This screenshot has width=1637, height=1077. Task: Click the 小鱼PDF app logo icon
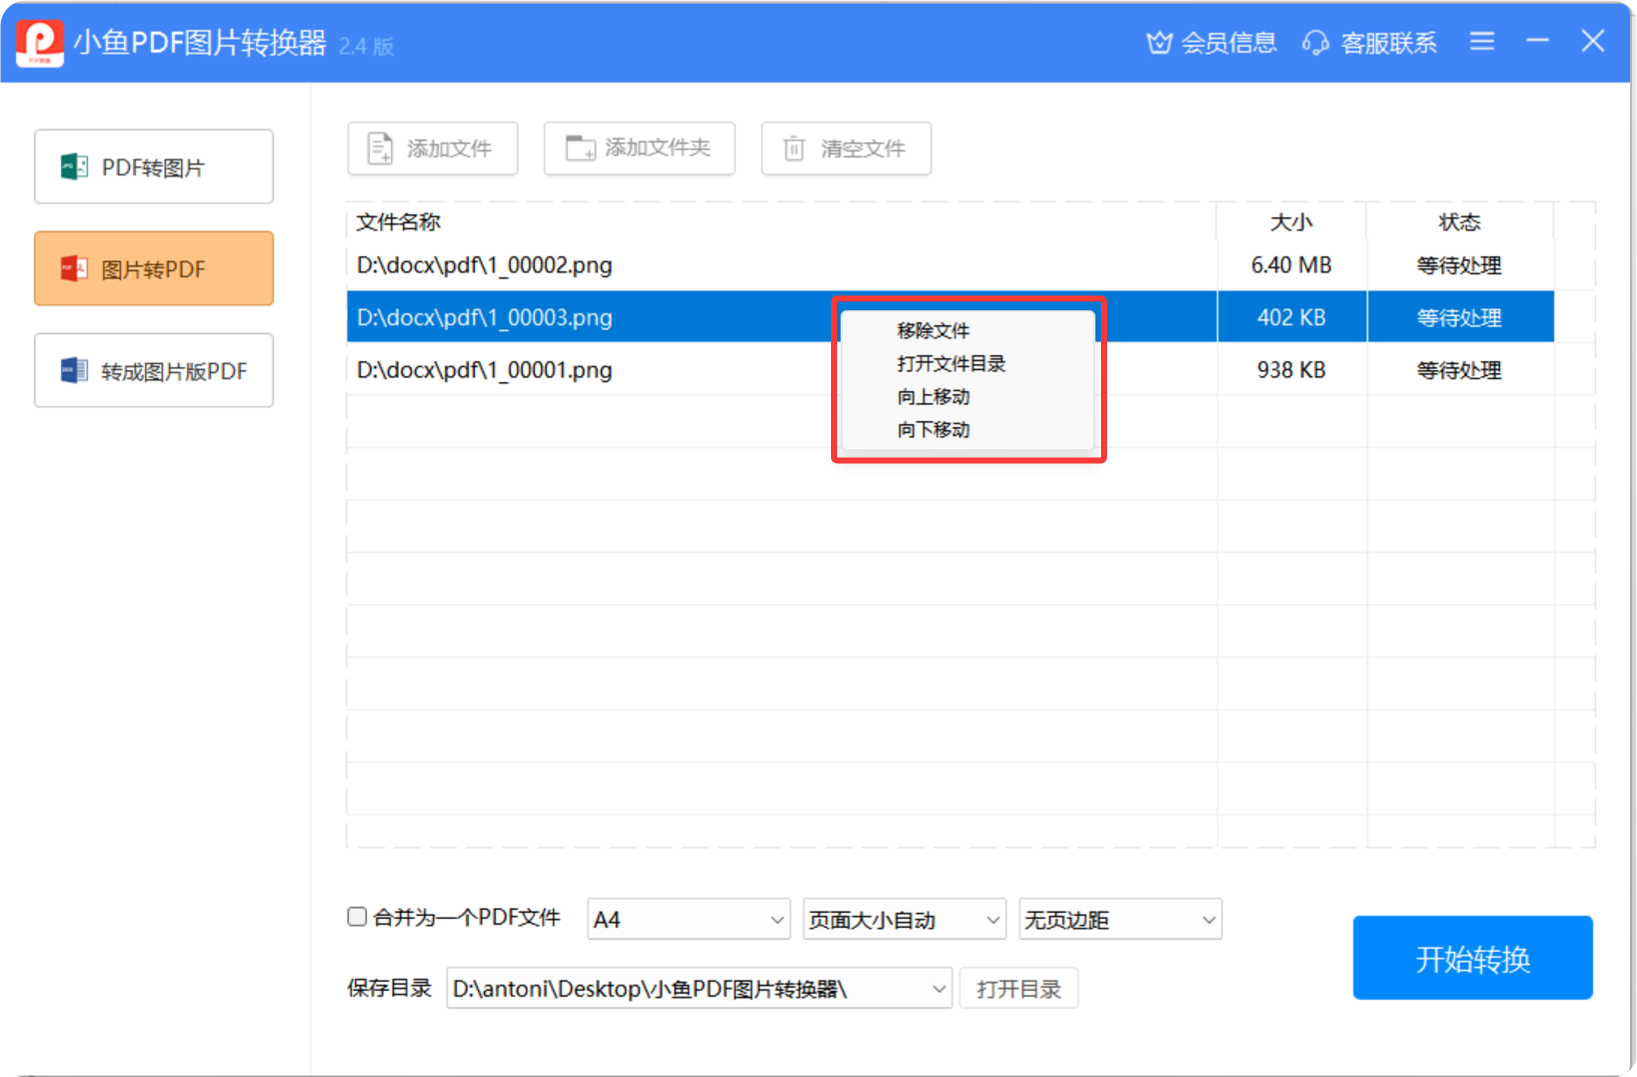click(40, 43)
